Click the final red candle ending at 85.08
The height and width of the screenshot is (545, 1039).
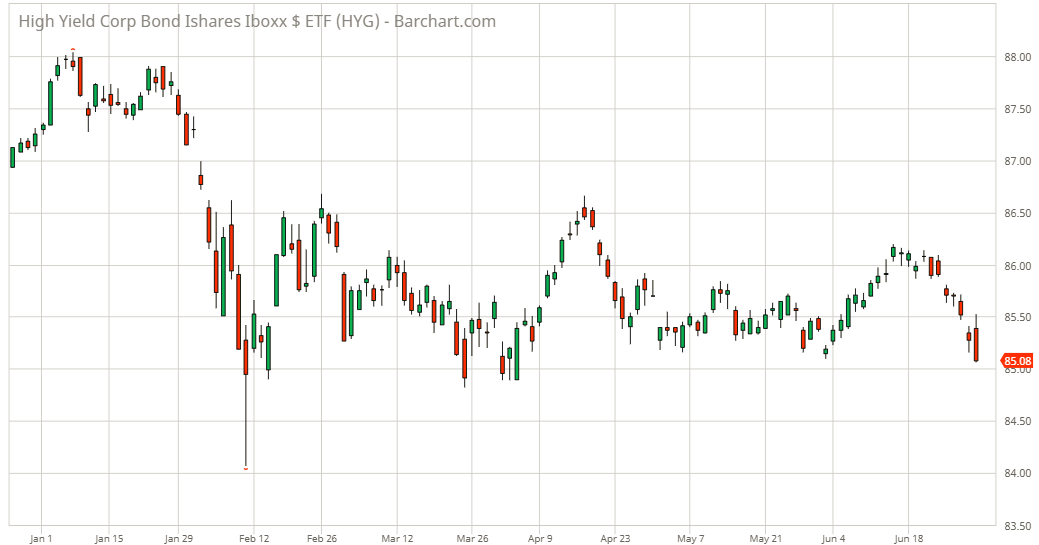tap(976, 338)
